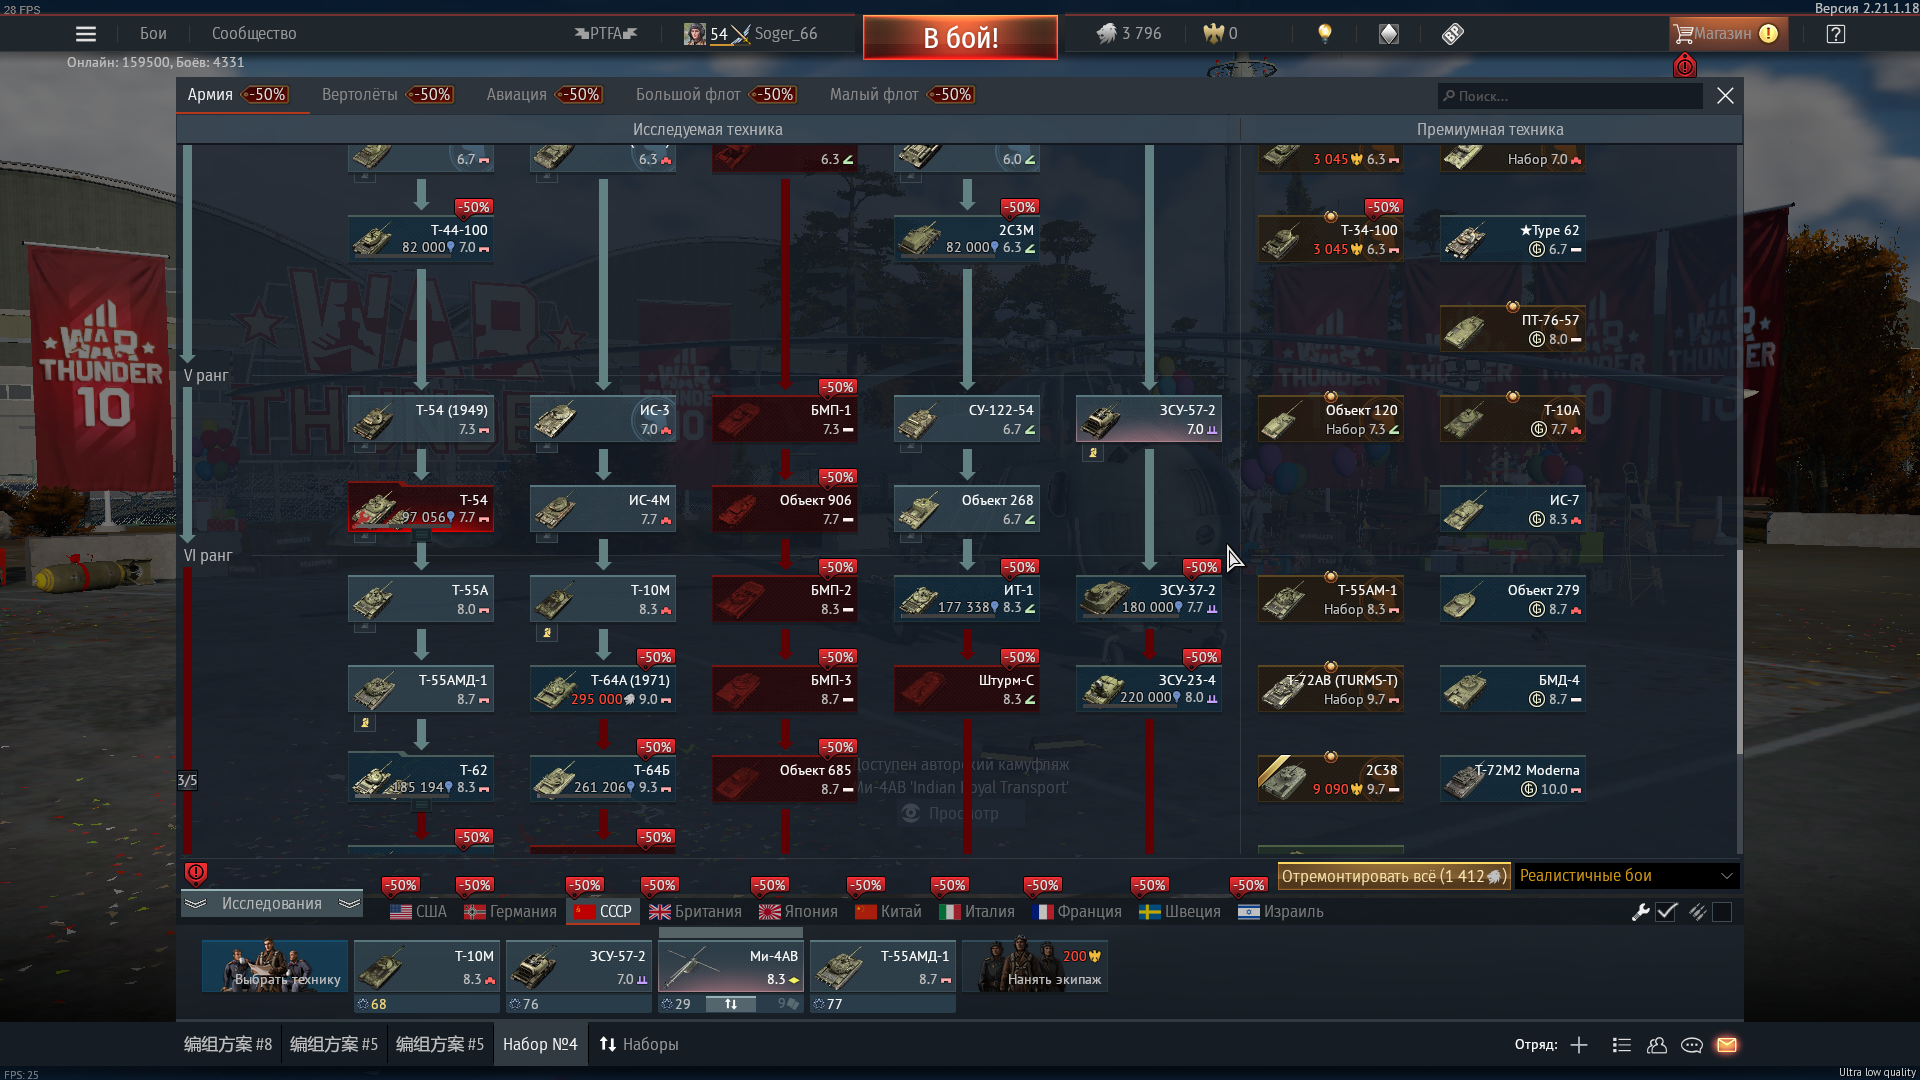Click the small yellow marker under Т-55АМД-1 card
The height and width of the screenshot is (1080, 1920).
click(365, 723)
